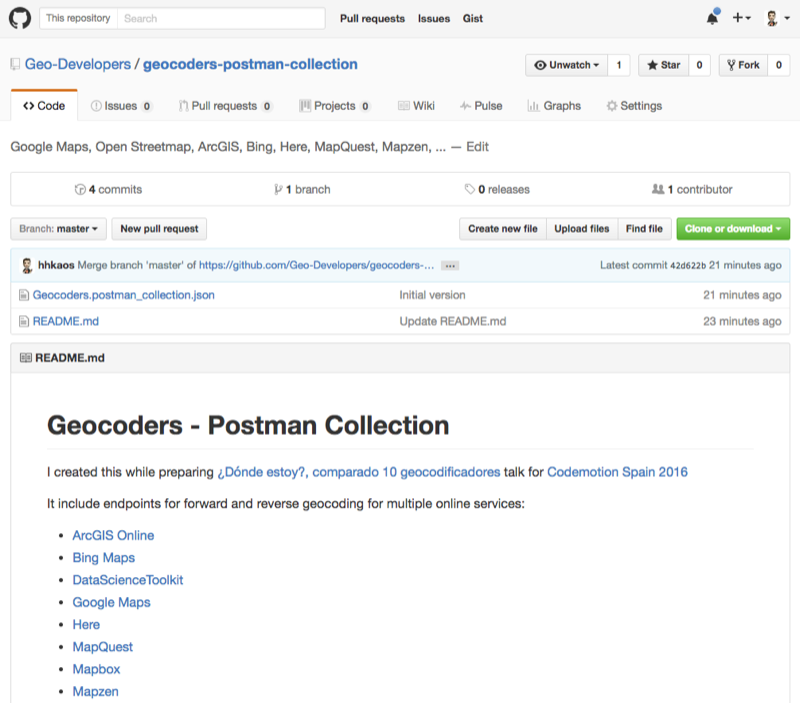Open the MapQuest link
The height and width of the screenshot is (703, 800).
pos(103,647)
